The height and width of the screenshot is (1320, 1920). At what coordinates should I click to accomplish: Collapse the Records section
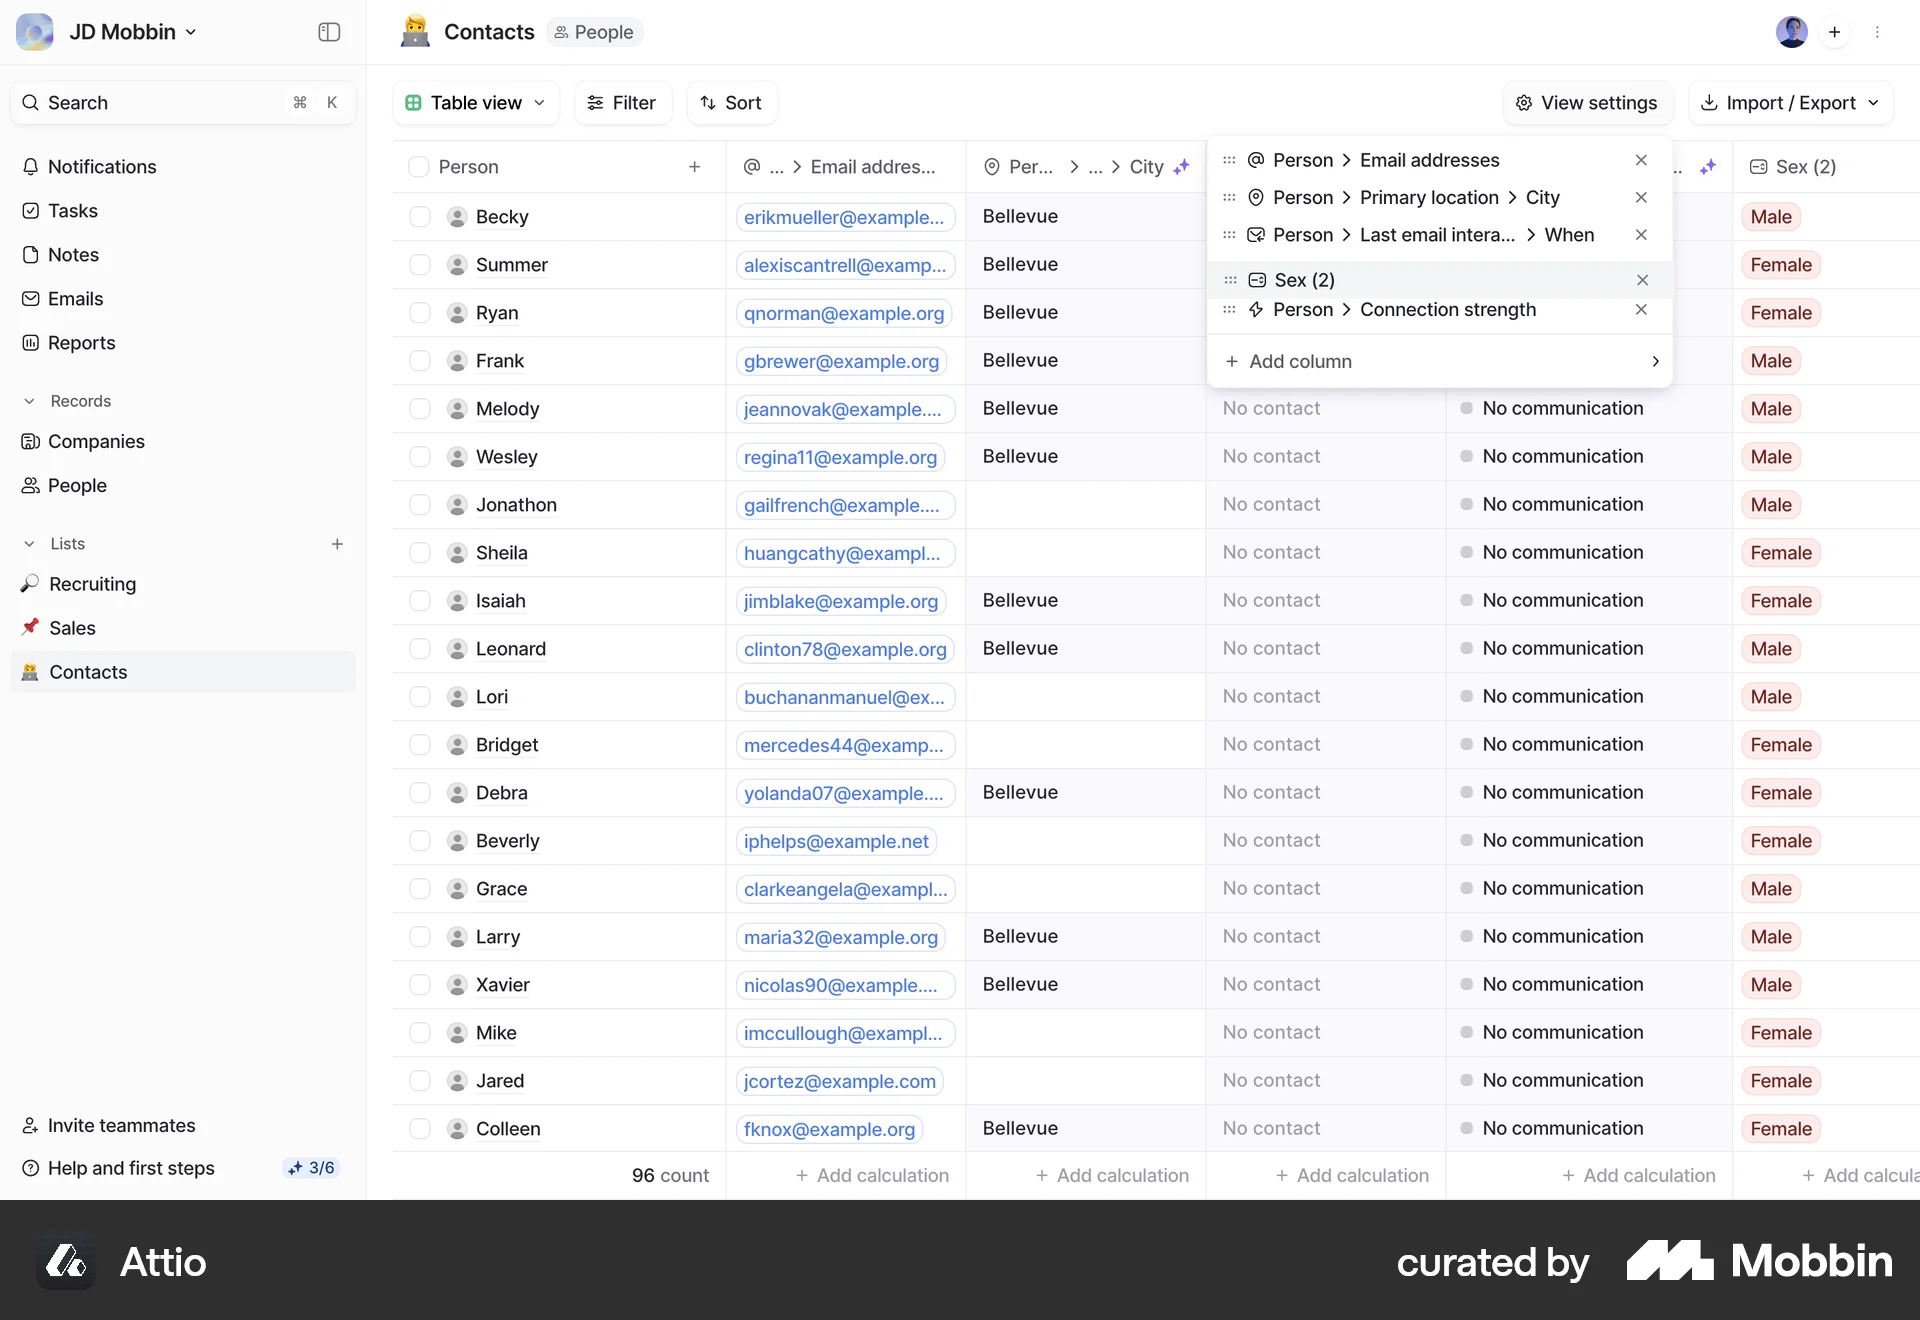point(28,400)
